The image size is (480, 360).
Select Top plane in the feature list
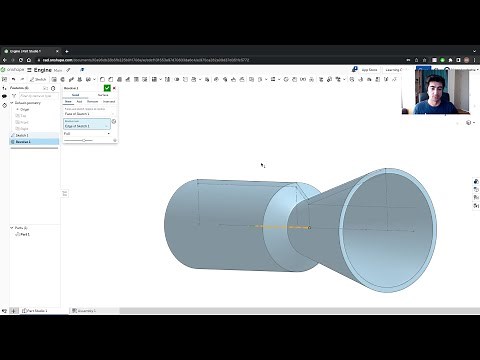pyautogui.click(x=23, y=116)
